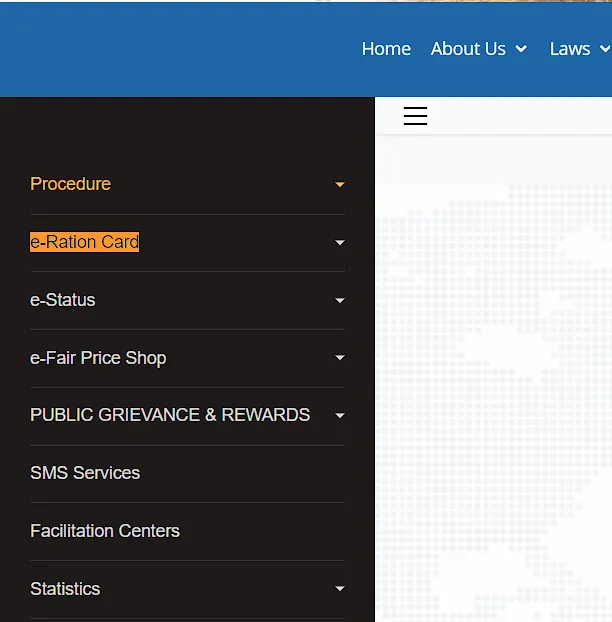Expand the e-Status dropdown arrow
Screen dimensions: 612x622
pyautogui.click(x=340, y=300)
